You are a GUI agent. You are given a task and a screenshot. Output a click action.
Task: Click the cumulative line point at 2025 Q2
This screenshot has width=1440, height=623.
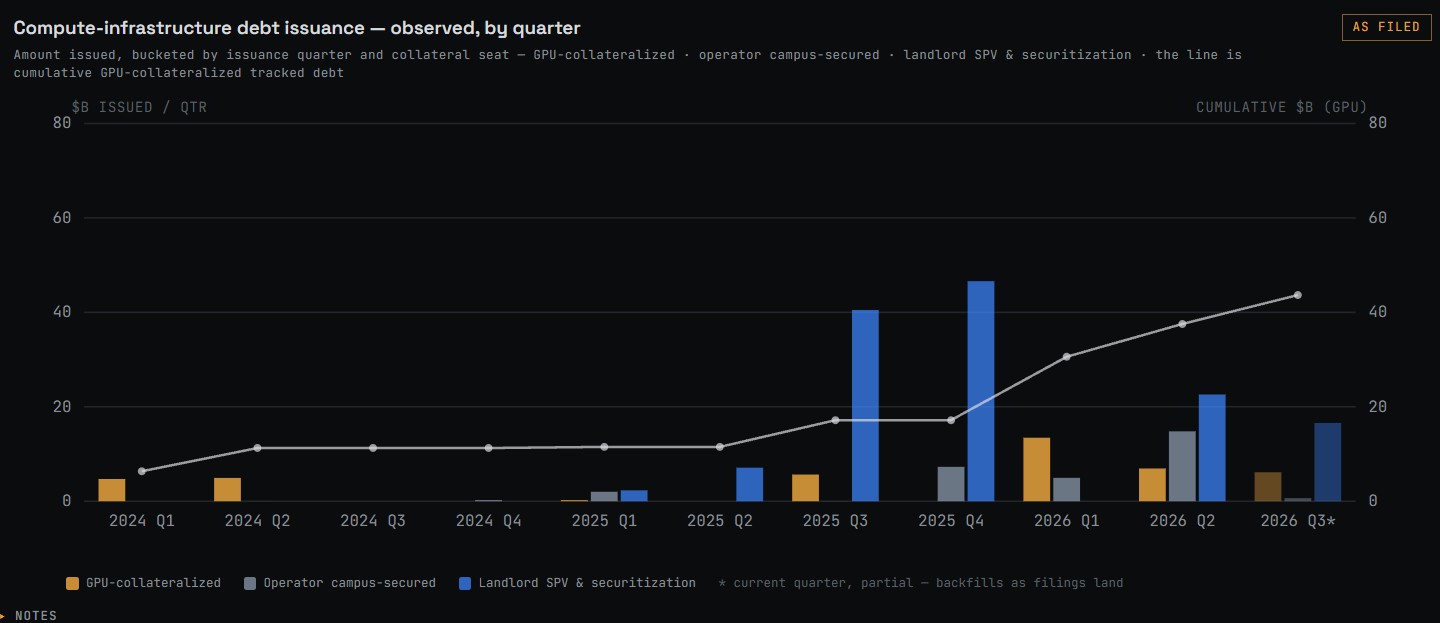[x=720, y=447]
